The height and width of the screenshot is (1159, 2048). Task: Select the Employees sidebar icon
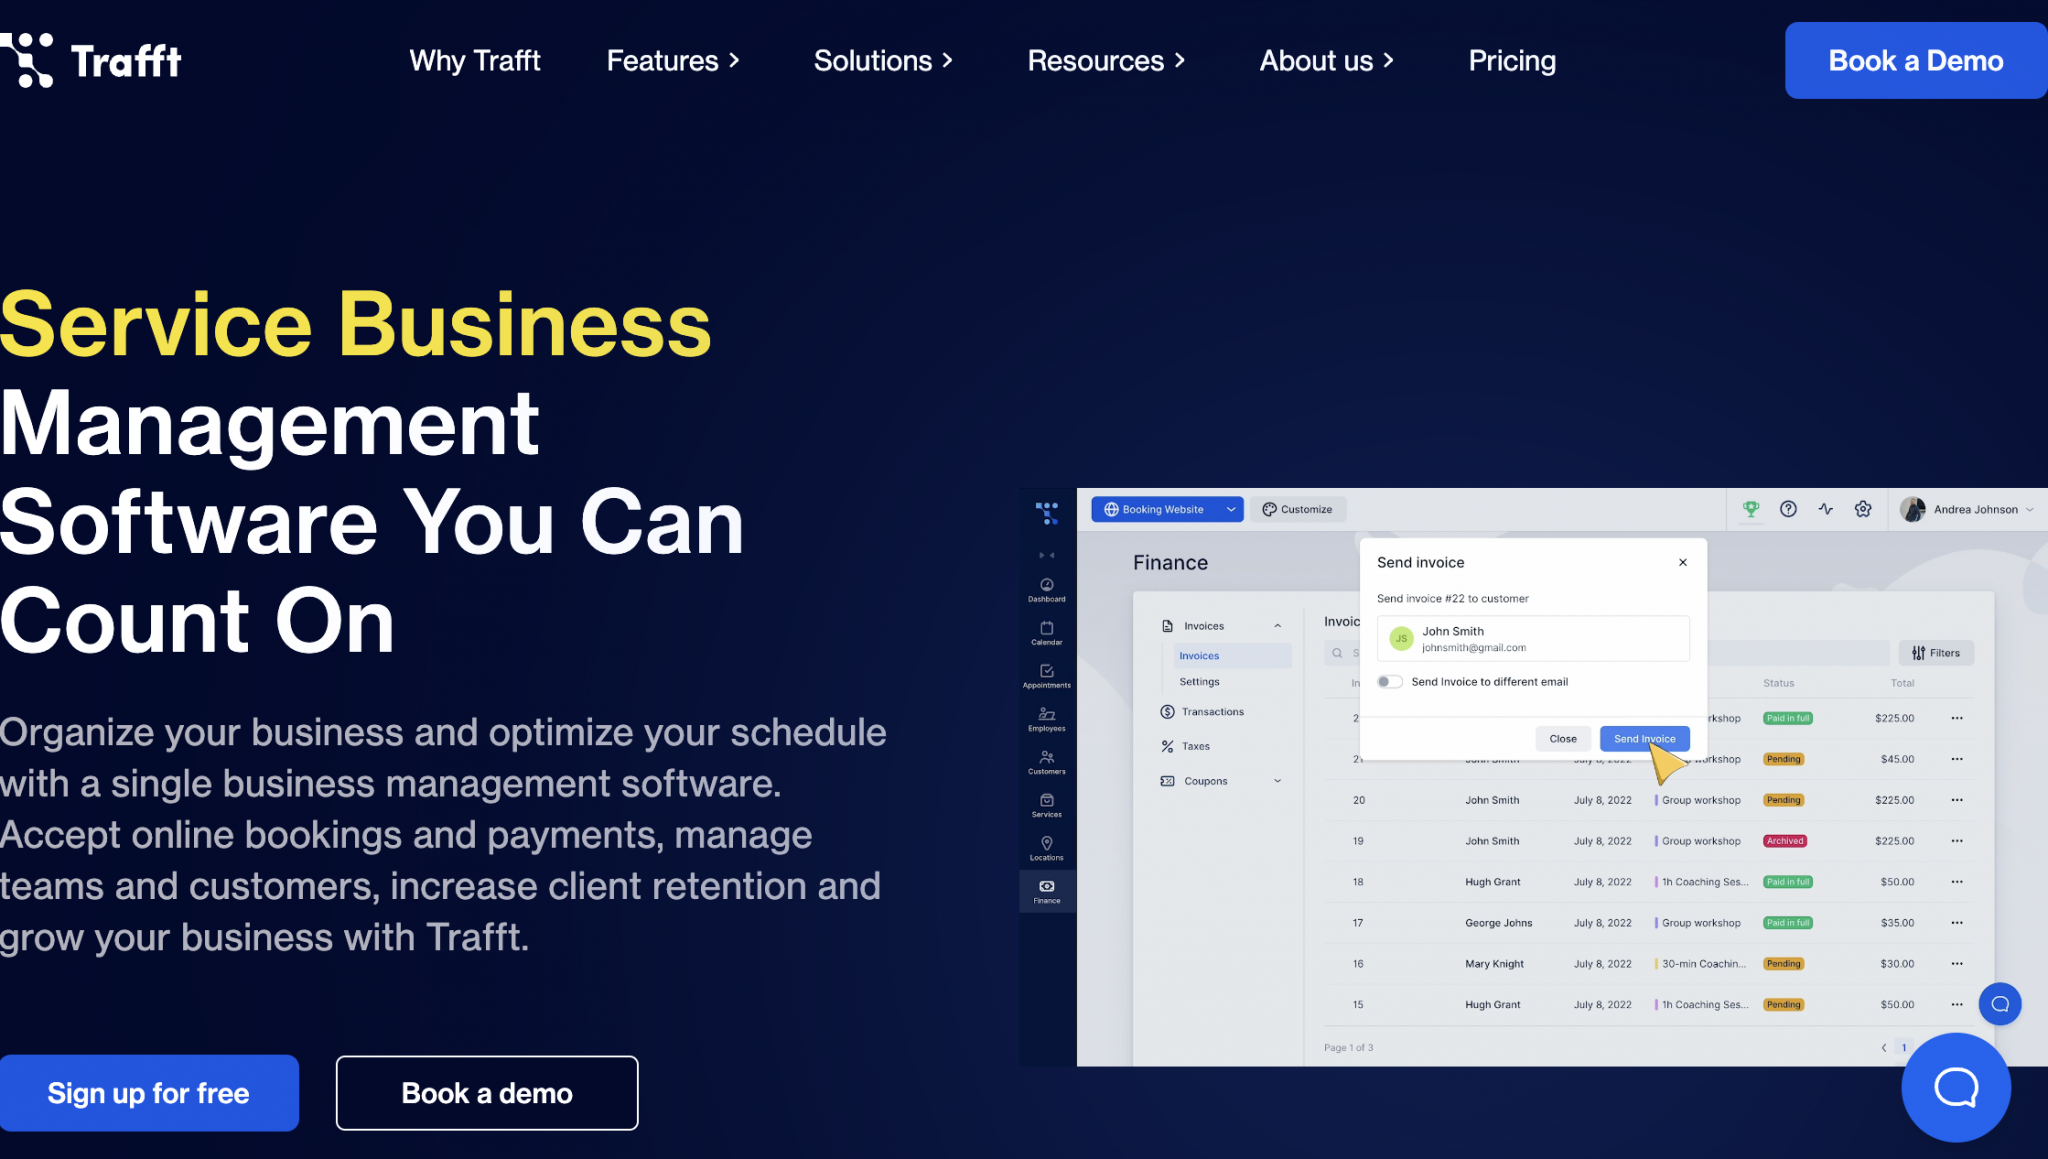click(1047, 714)
